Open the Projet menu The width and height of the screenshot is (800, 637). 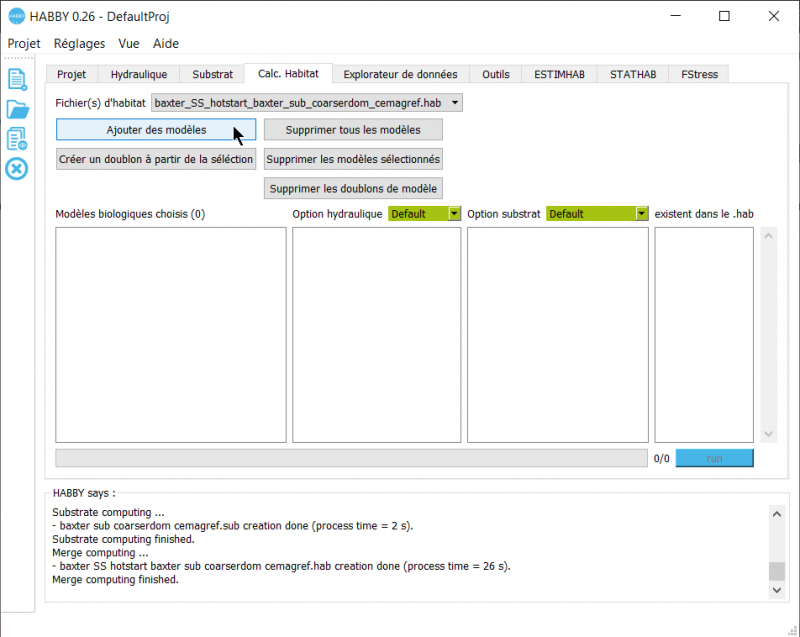click(24, 43)
